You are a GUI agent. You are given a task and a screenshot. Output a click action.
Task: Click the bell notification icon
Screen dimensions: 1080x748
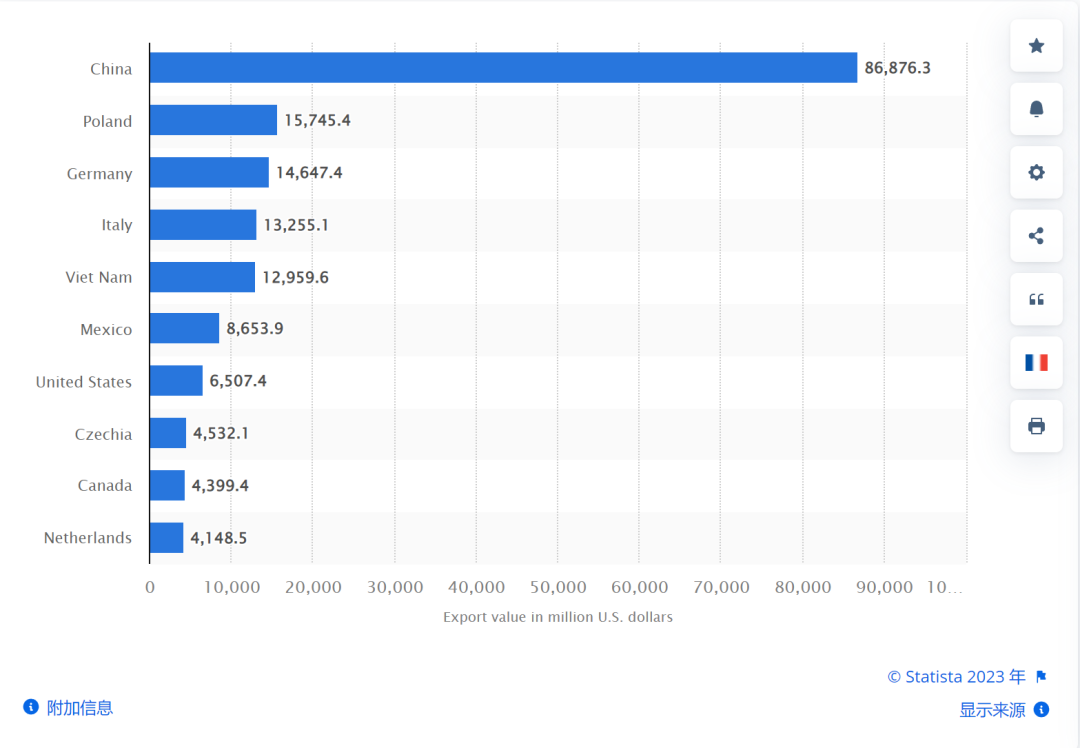tap(1036, 109)
